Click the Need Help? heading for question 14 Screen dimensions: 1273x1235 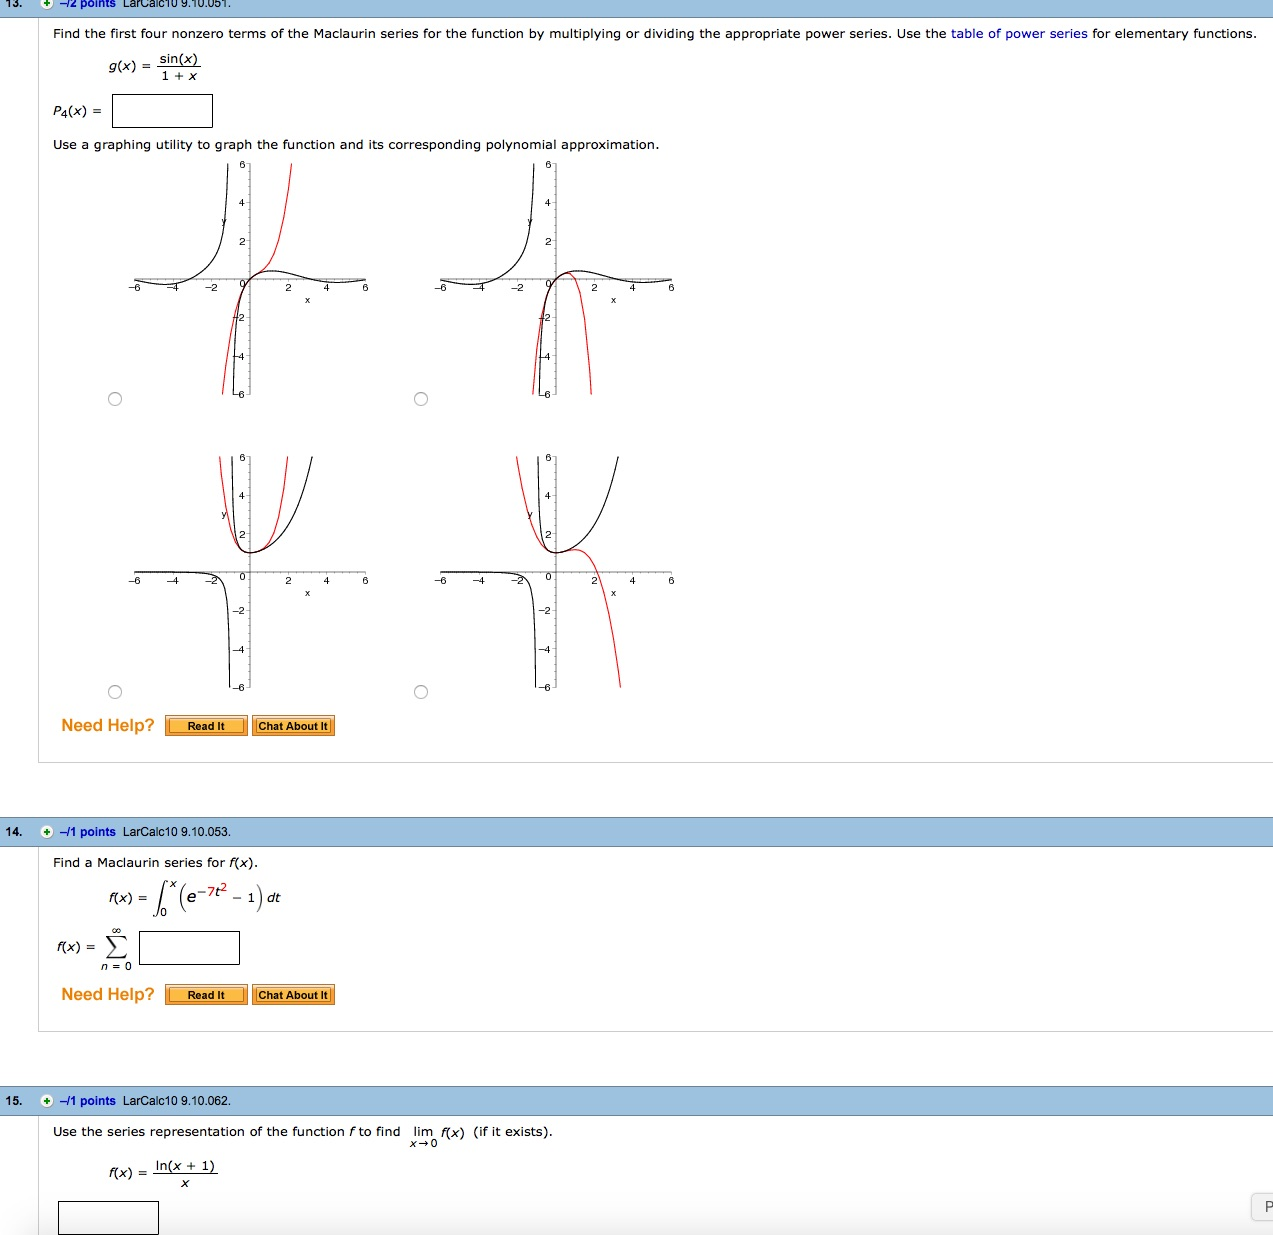107,993
